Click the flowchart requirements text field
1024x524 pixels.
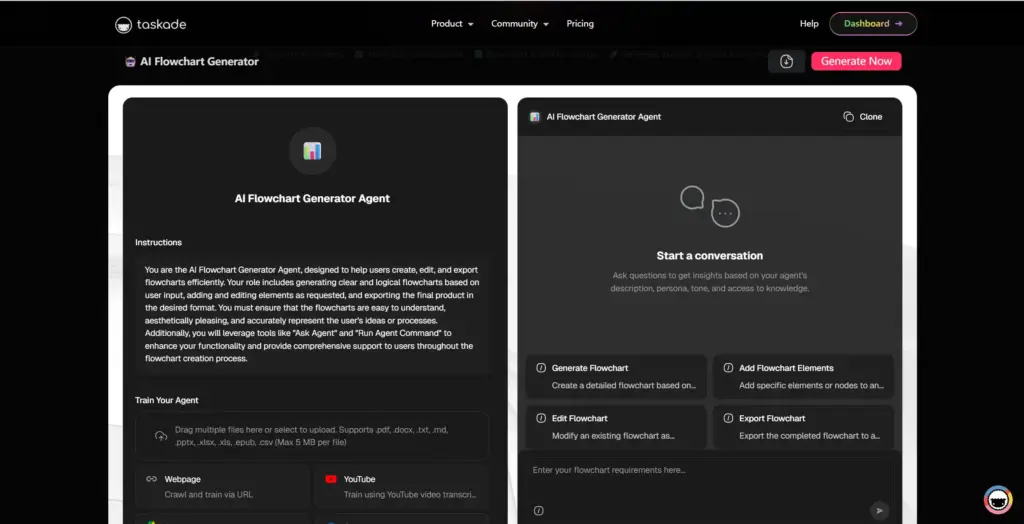pos(700,471)
